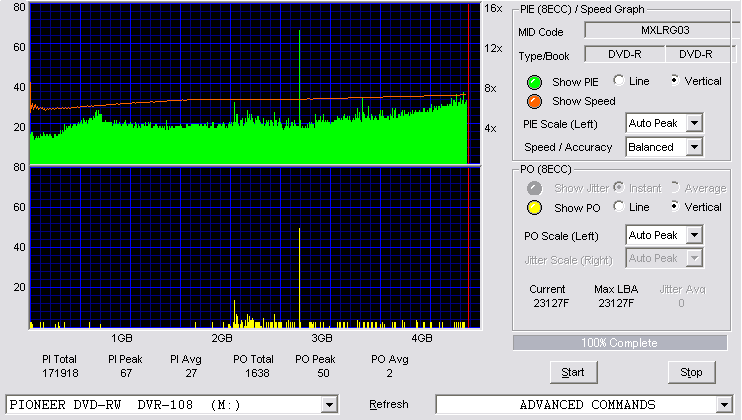Select Line mode for PIE graph
This screenshot has height=420, width=742.
(x=618, y=80)
